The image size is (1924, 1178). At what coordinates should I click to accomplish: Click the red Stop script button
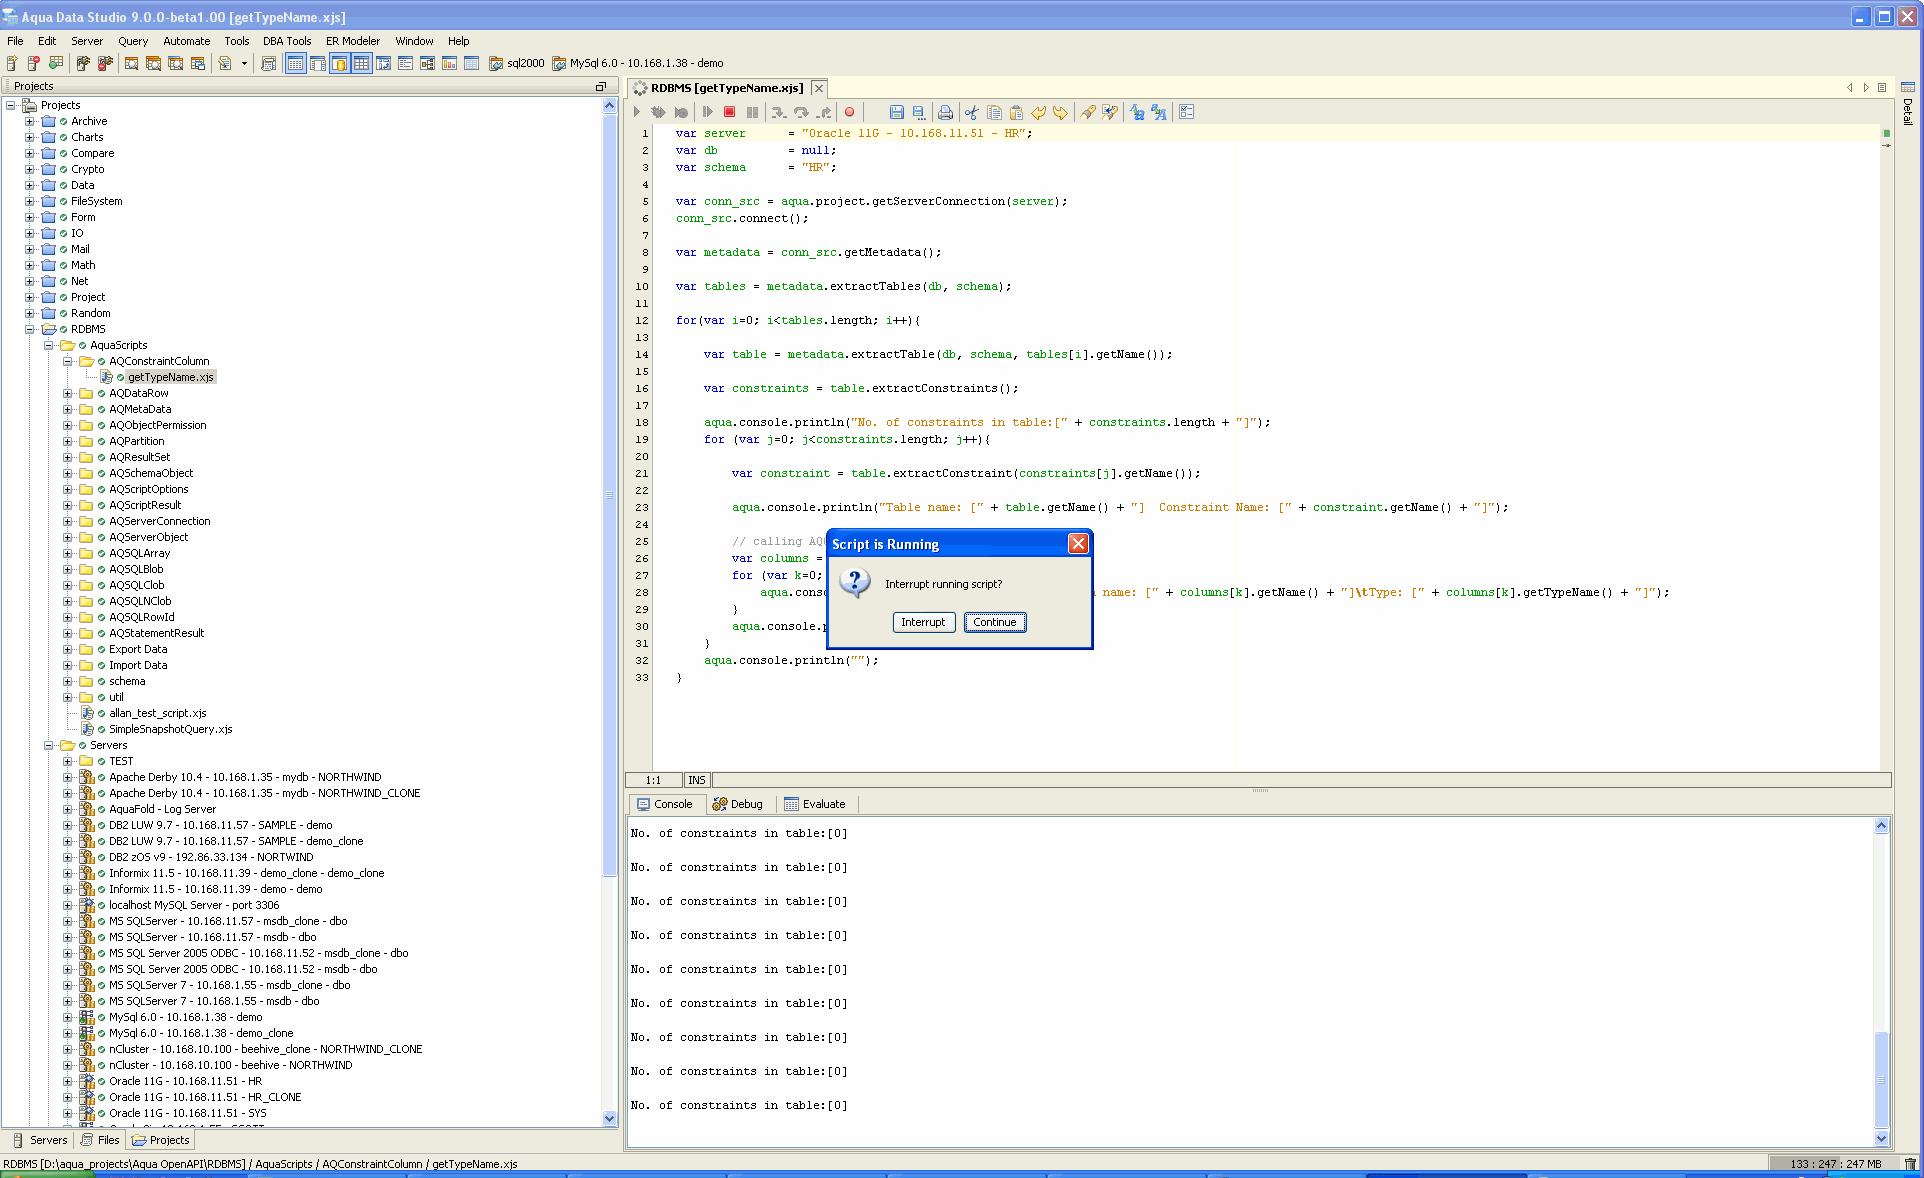point(730,112)
